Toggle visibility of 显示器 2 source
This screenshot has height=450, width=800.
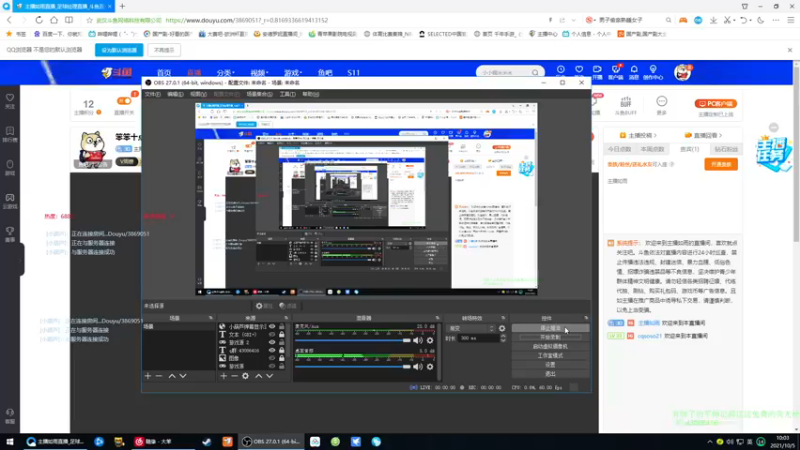click(272, 342)
